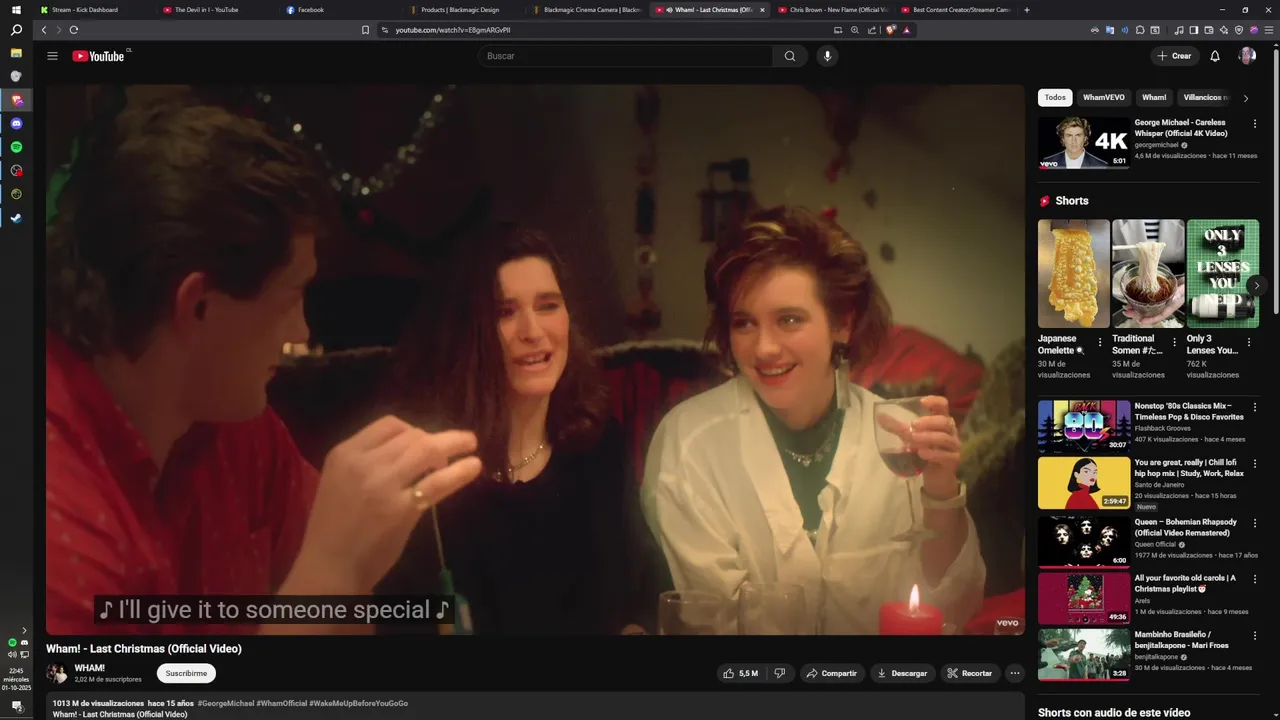Viewport: 1280px width, 720px height.
Task: Open the YouTube hamburger guide menu
Action: coord(52,56)
